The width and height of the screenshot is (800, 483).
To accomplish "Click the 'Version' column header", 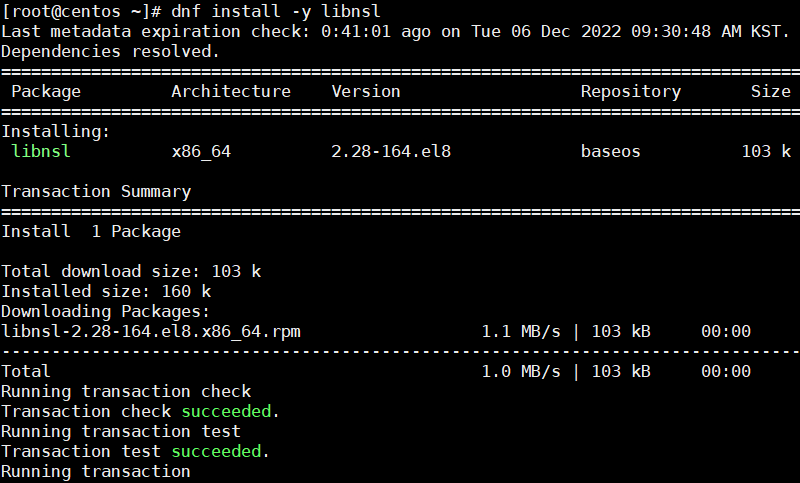I will coord(366,91).
